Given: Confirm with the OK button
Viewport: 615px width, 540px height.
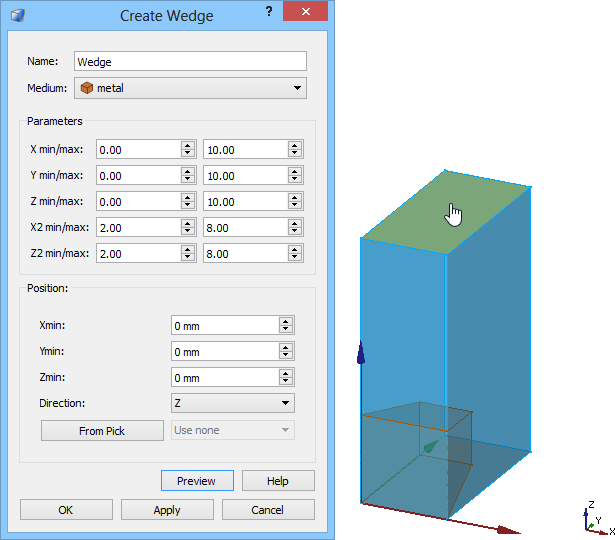Looking at the screenshot, I should [66, 509].
